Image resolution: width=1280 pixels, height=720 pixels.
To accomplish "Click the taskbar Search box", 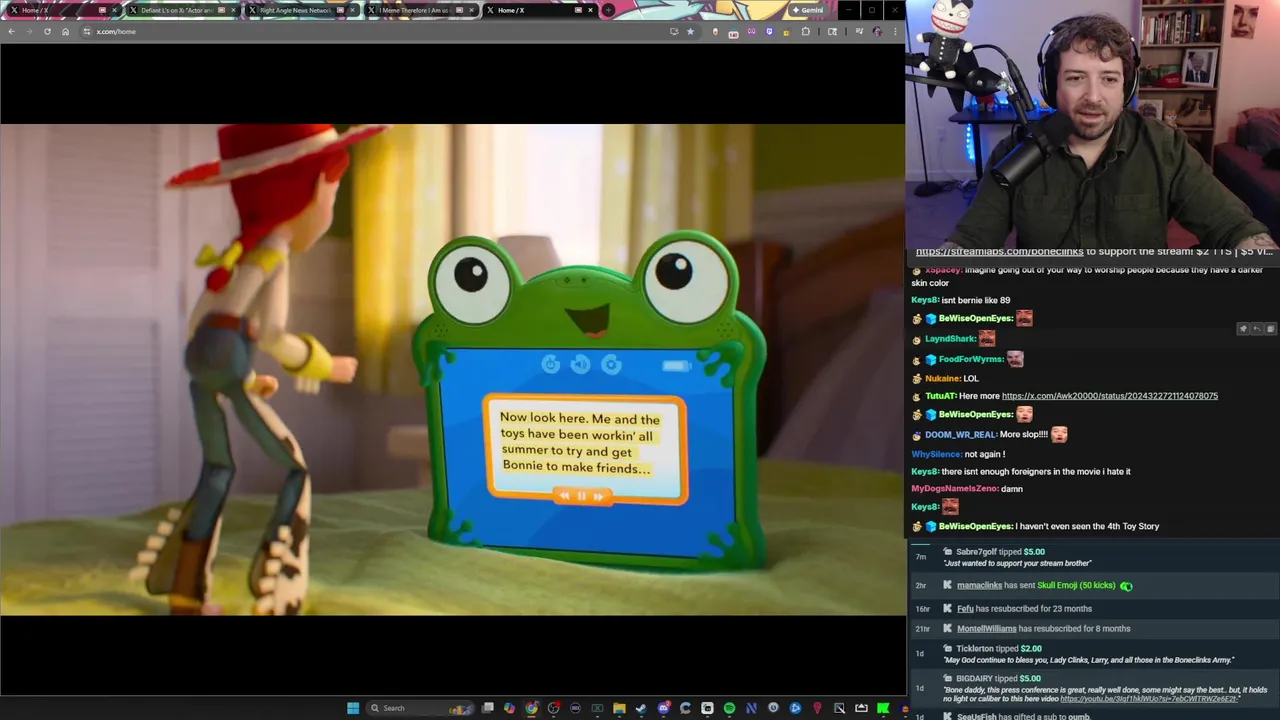I will [420, 708].
